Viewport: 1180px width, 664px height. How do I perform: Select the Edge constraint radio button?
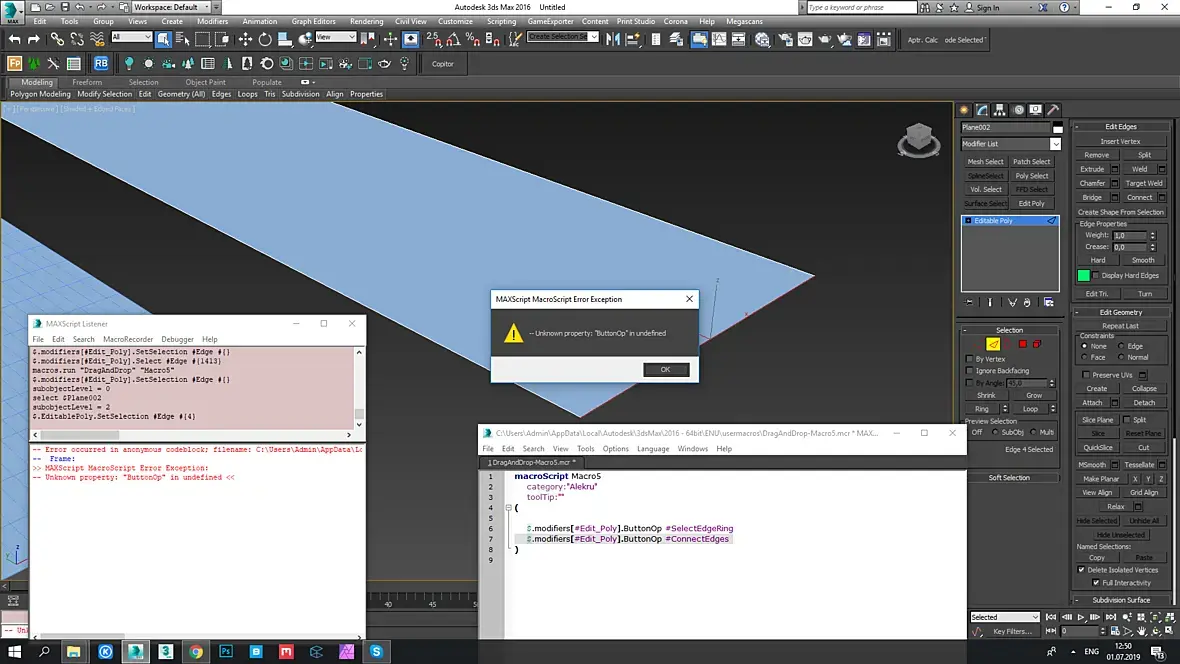click(1120, 346)
